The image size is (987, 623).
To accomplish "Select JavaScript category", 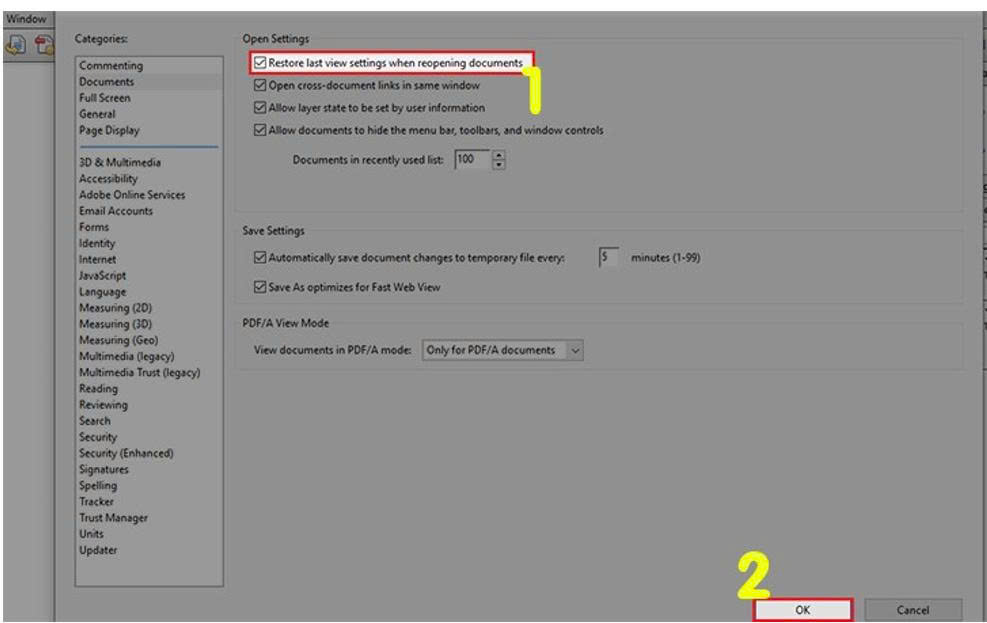I will (102, 276).
